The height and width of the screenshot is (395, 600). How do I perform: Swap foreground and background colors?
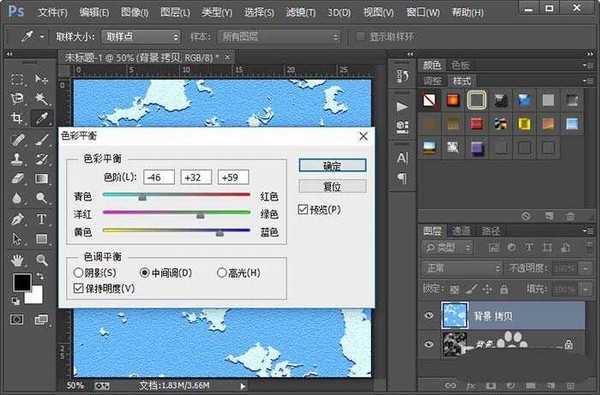40,276
